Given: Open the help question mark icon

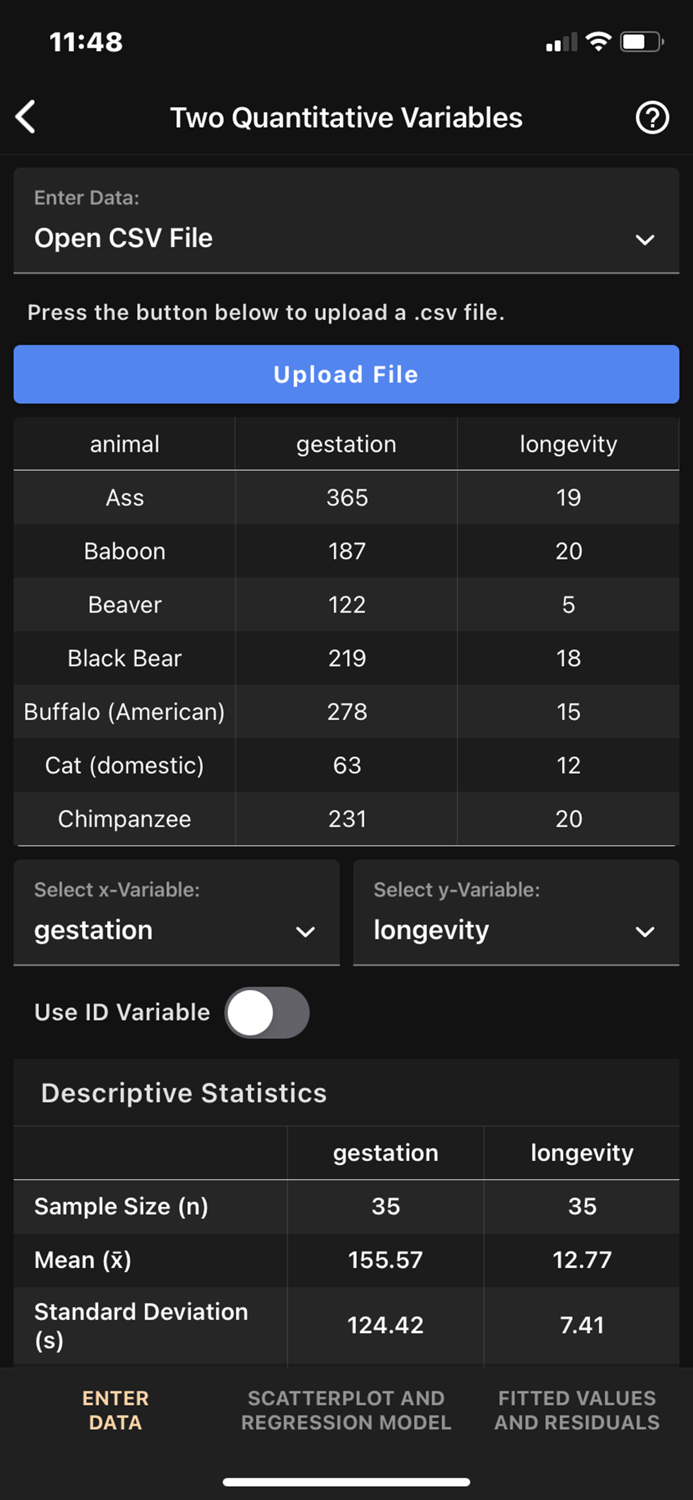Looking at the screenshot, I should pyautogui.click(x=652, y=117).
